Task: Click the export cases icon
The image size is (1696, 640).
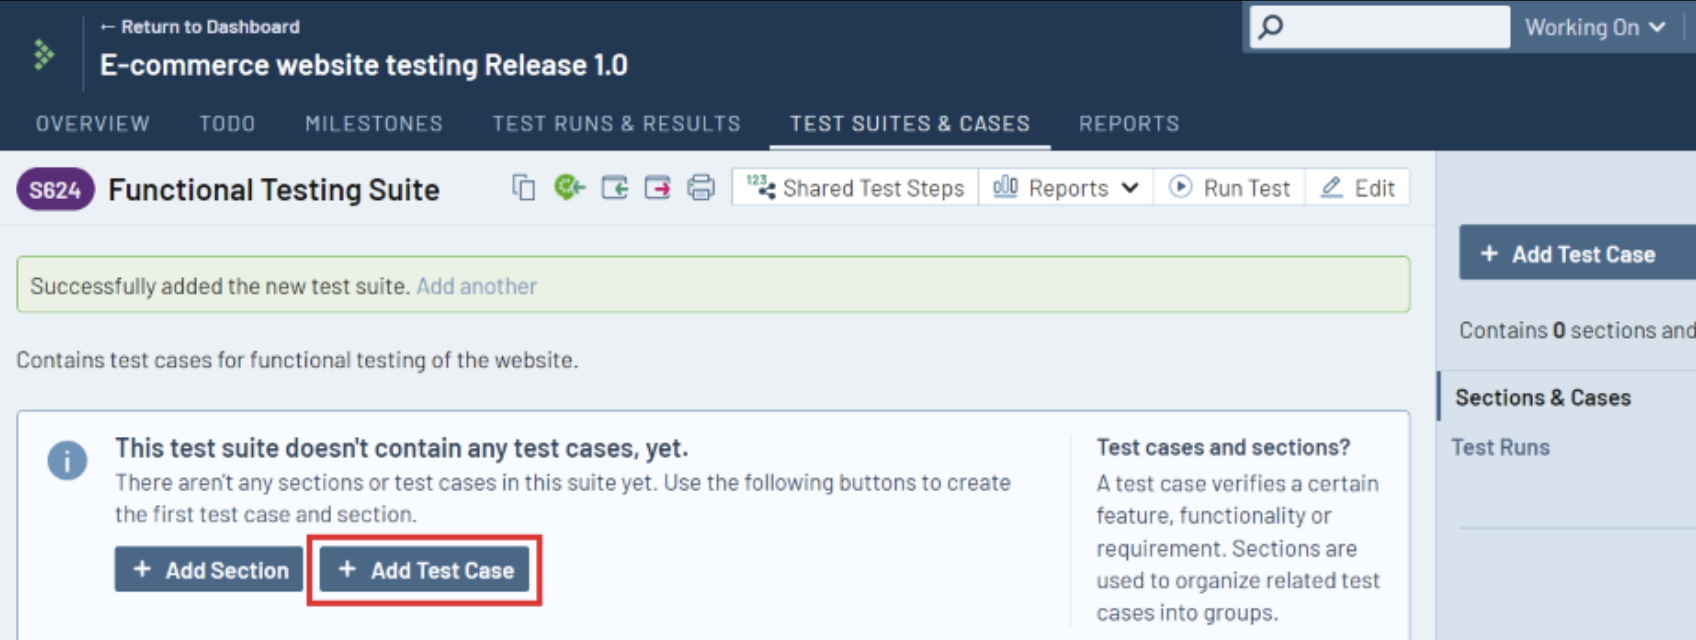Action: pos(657,188)
